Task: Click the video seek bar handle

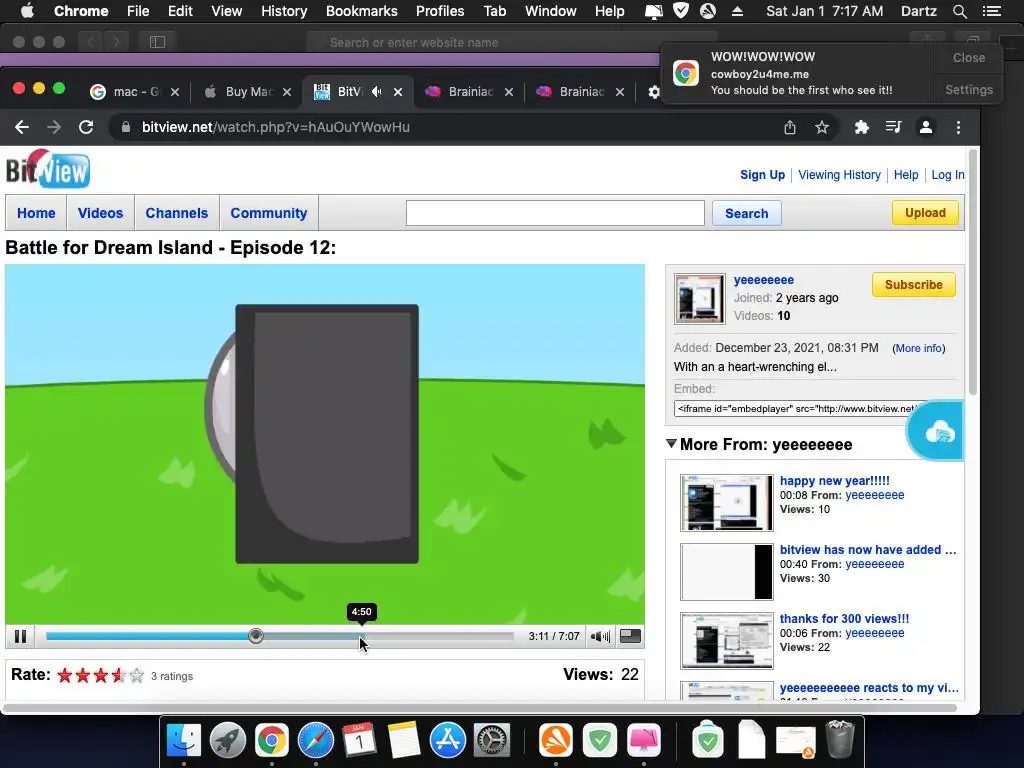Action: [x=256, y=635]
